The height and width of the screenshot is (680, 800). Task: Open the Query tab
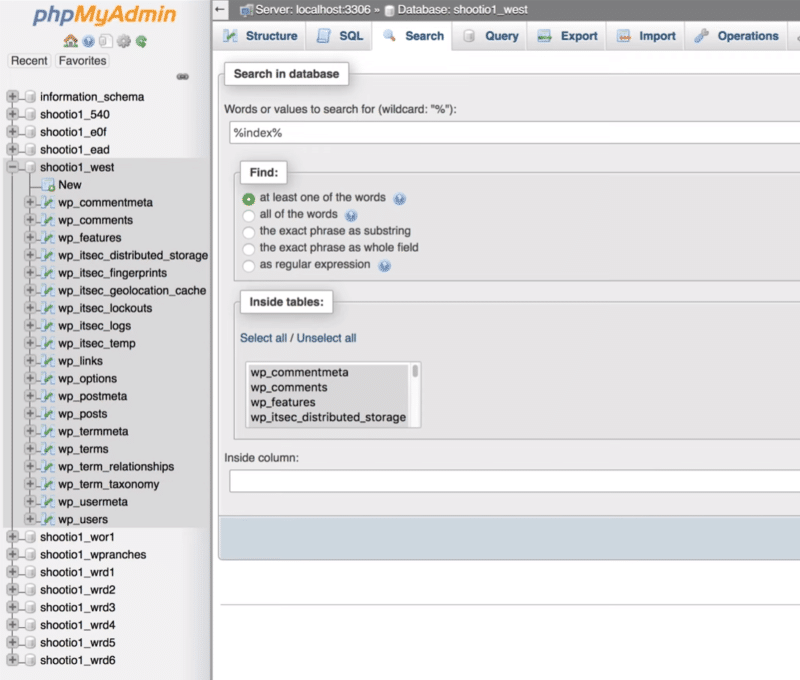[490, 36]
